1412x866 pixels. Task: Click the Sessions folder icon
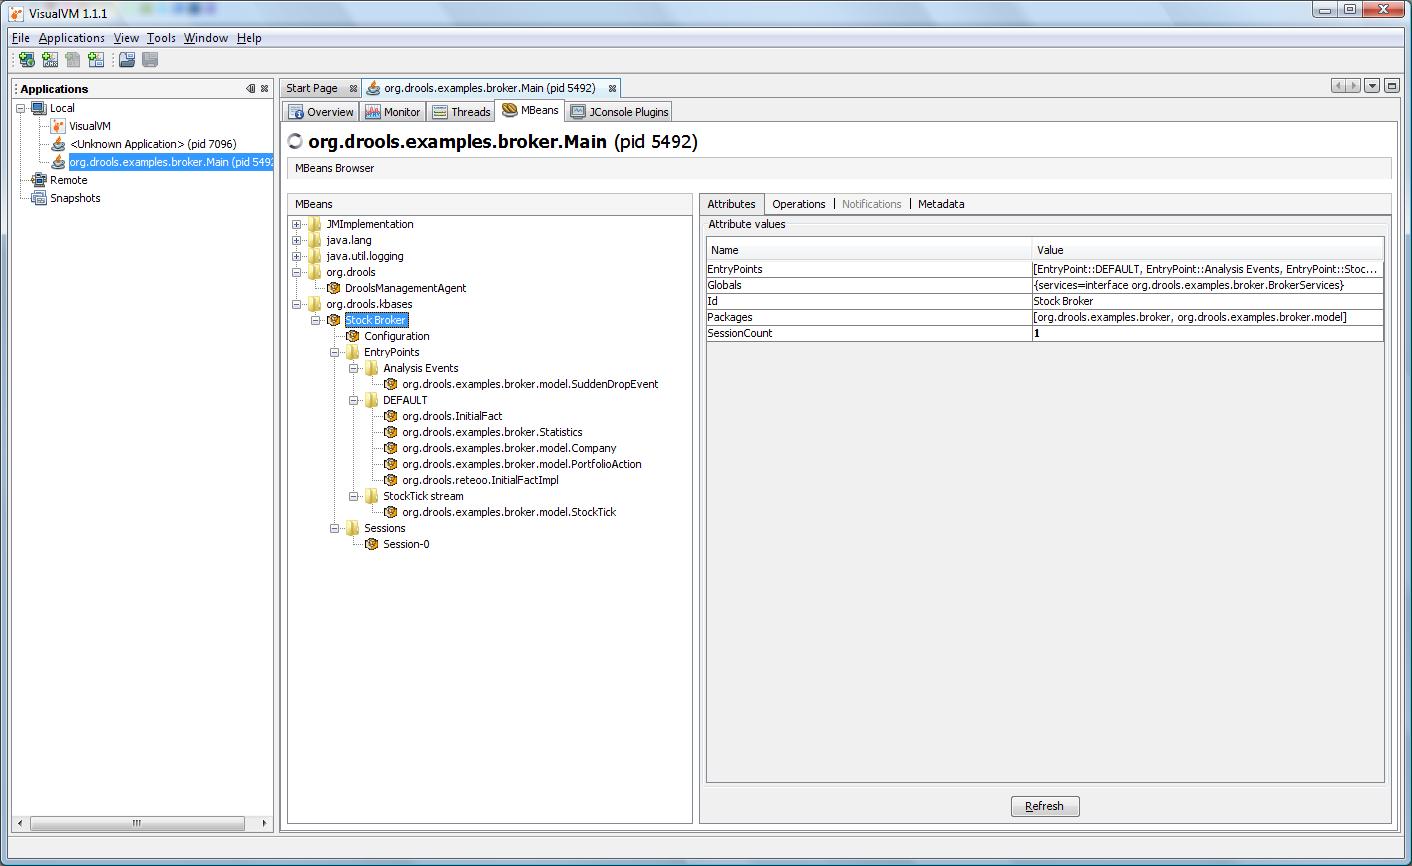pyautogui.click(x=353, y=528)
